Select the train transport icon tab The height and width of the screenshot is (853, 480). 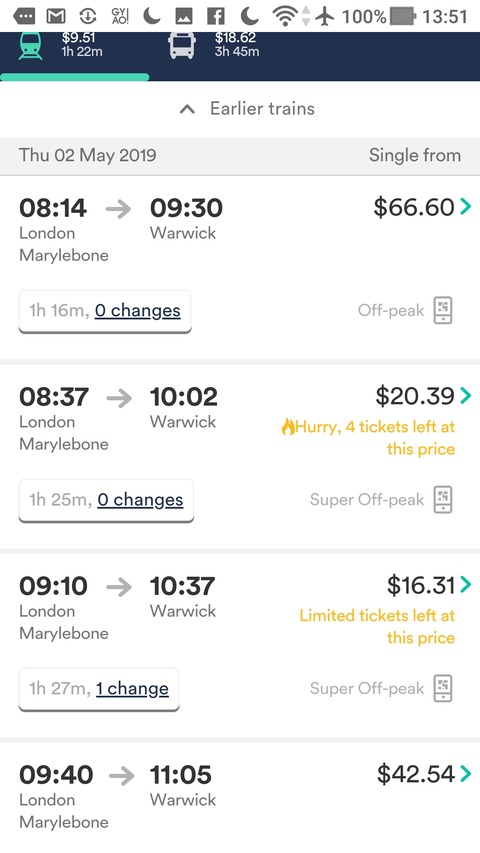(30, 47)
